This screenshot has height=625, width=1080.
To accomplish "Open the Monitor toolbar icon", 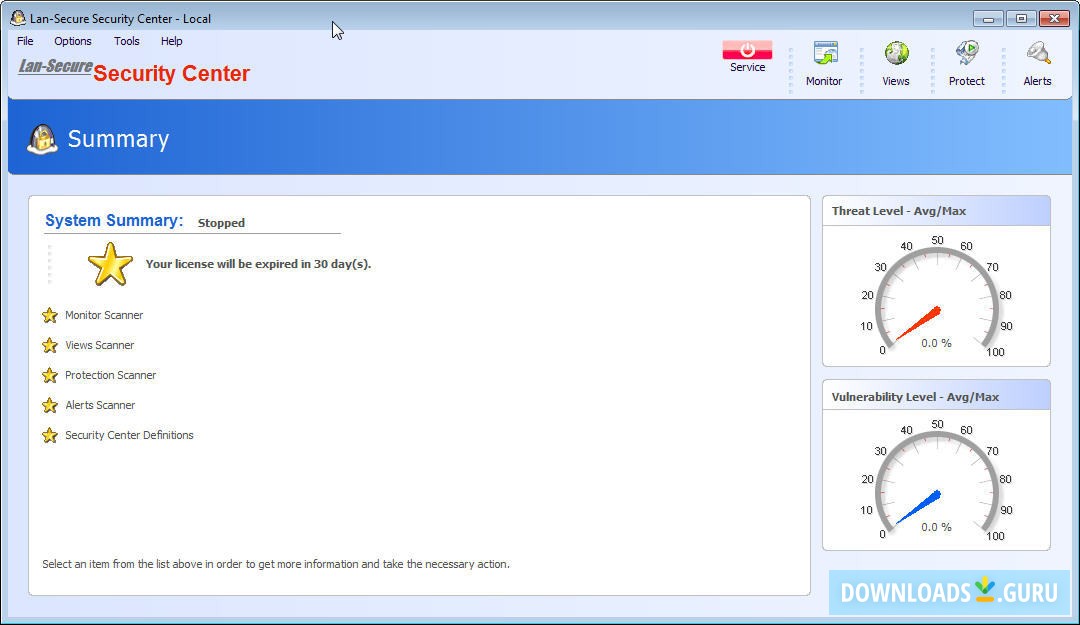I will coord(824,53).
